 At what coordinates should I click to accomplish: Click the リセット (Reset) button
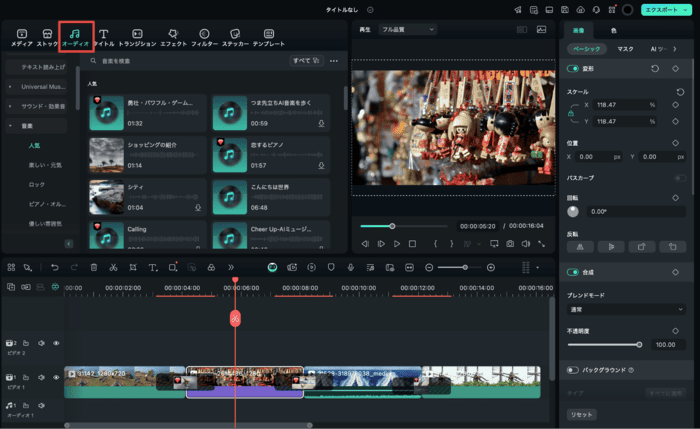[580, 414]
